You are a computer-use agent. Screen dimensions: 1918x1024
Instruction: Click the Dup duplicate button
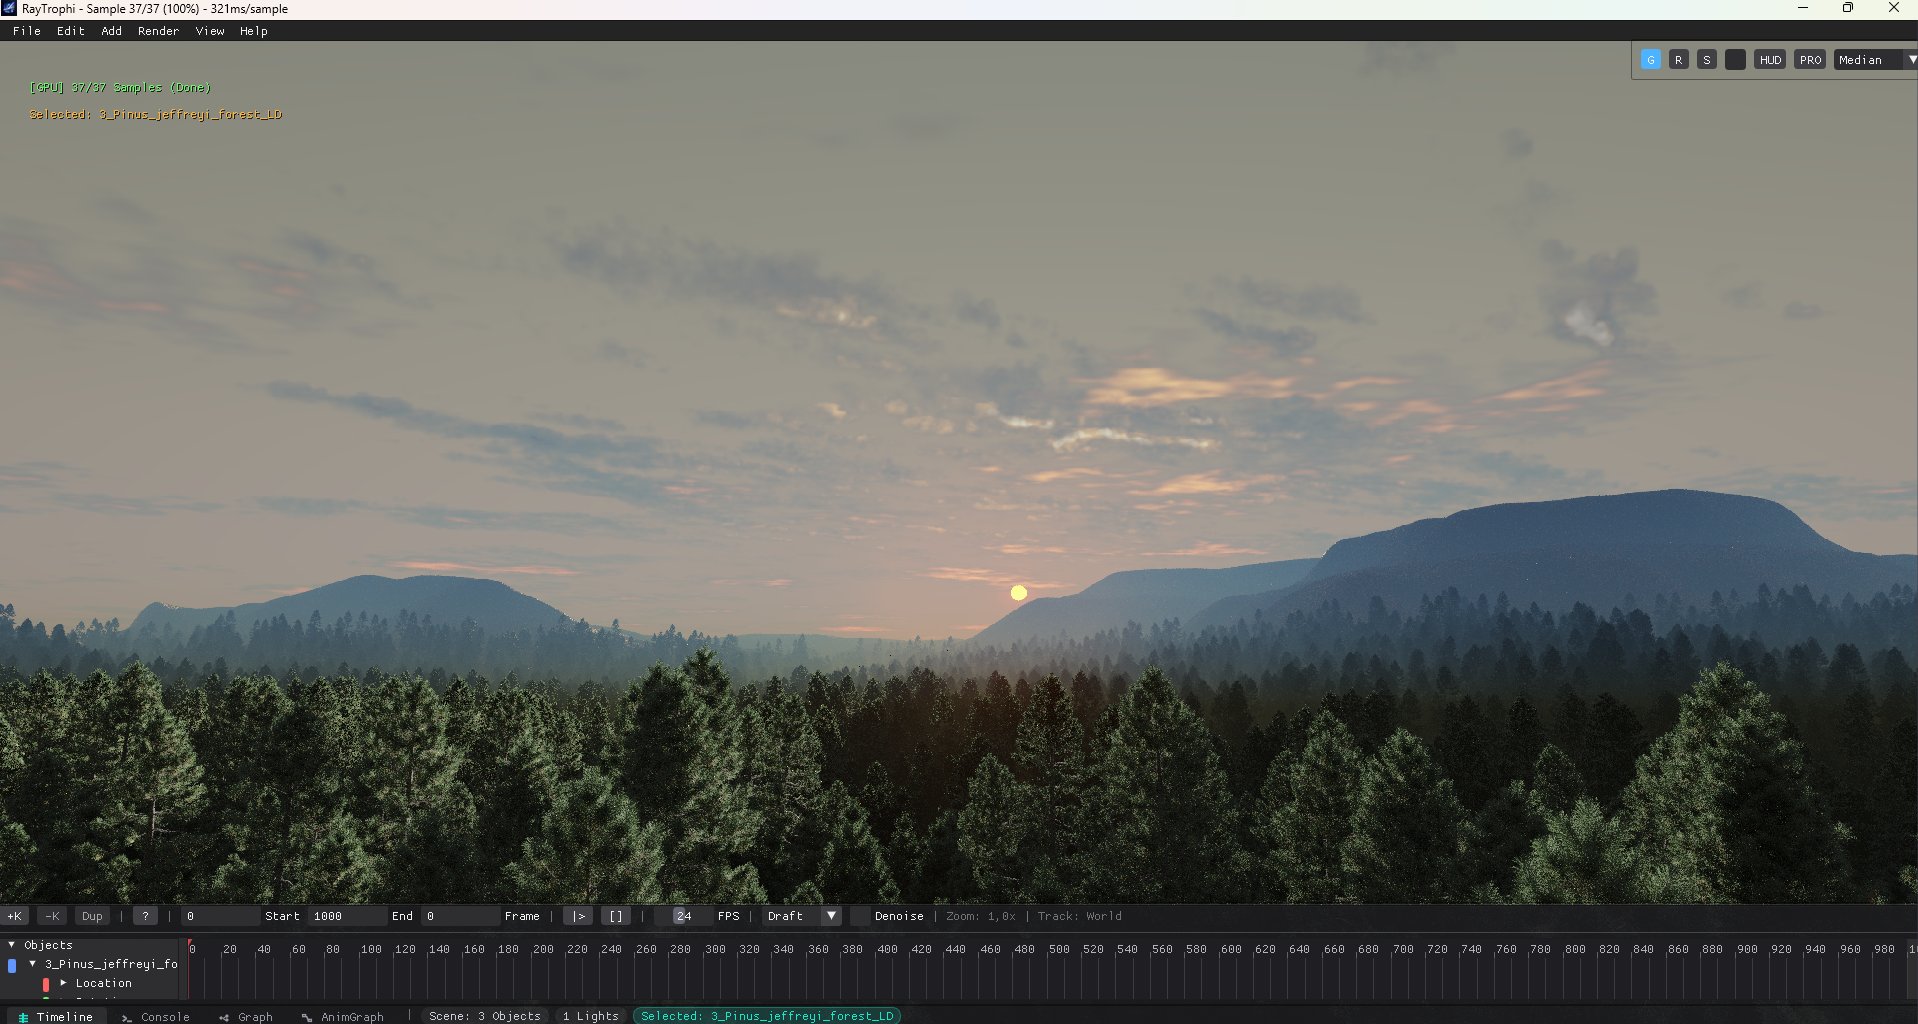click(x=92, y=916)
